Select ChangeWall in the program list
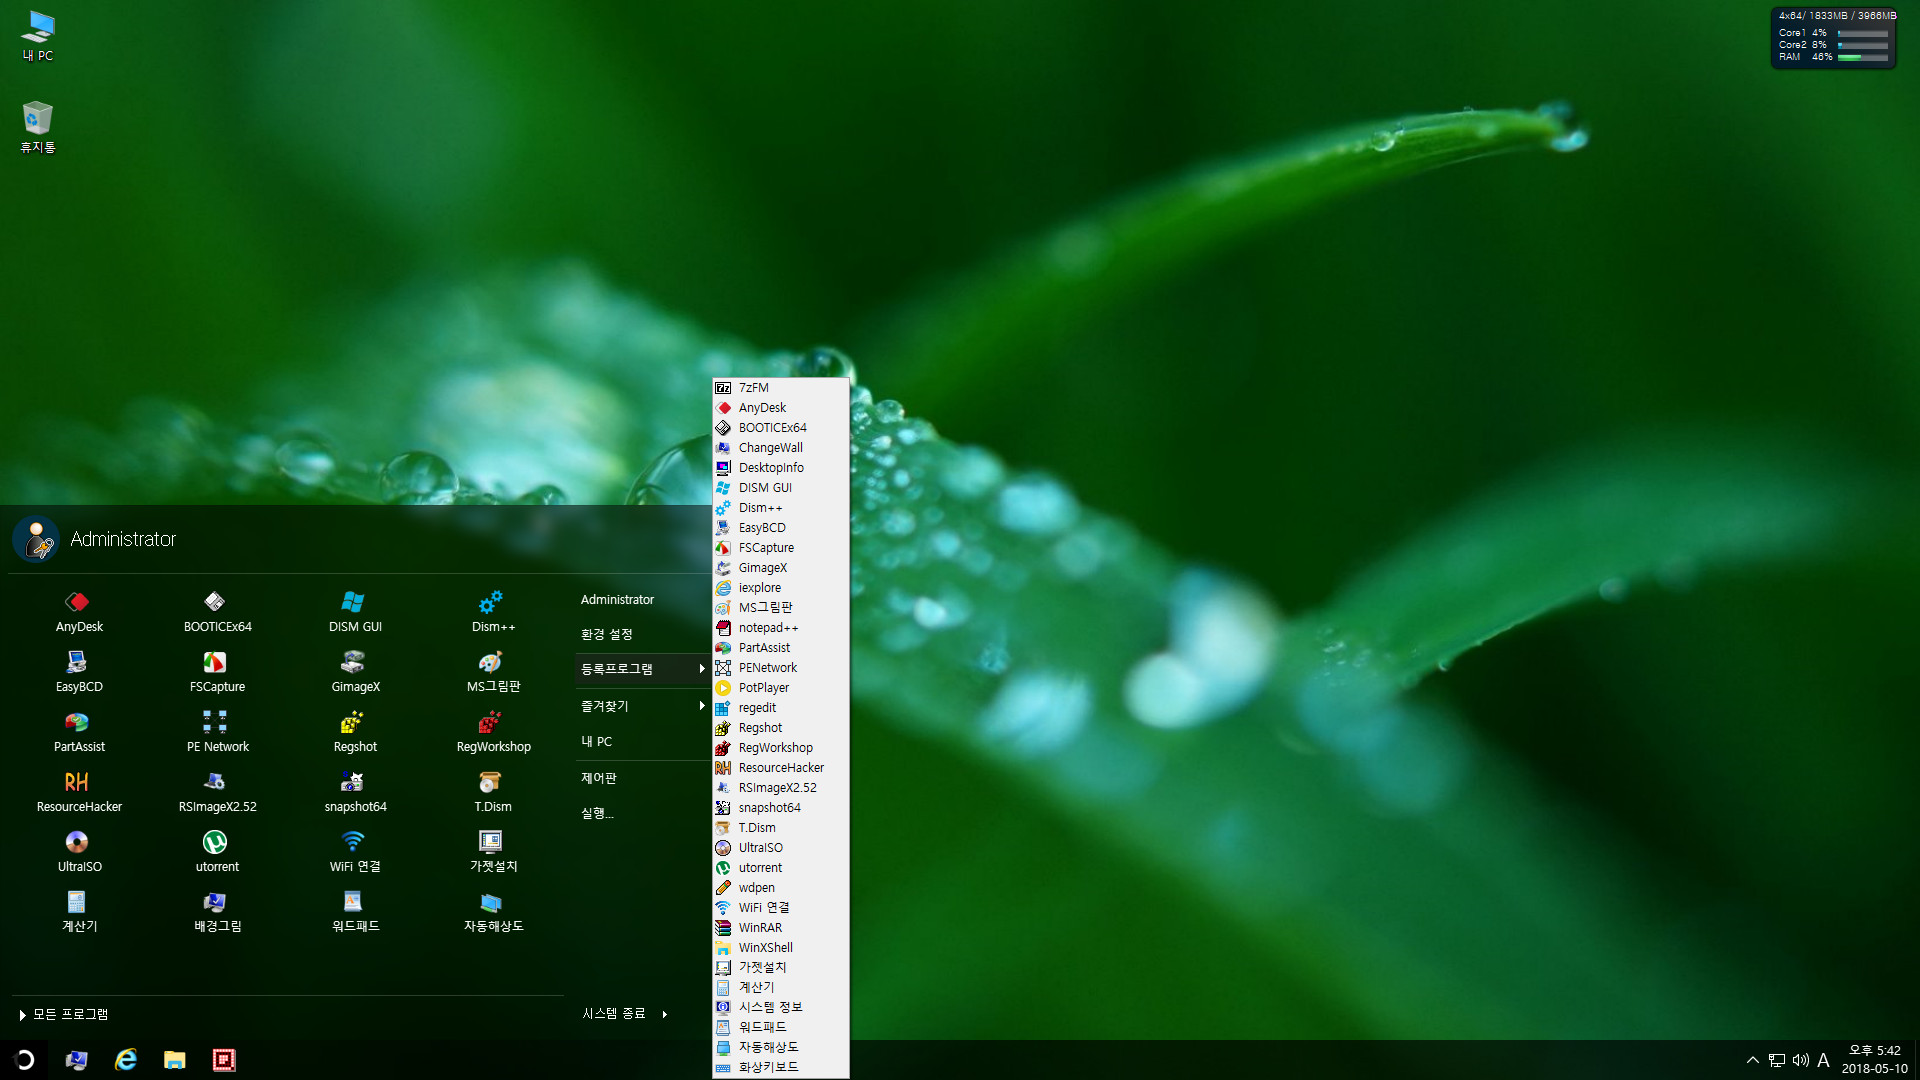Screen dimensions: 1920x1080 click(x=781, y=447)
